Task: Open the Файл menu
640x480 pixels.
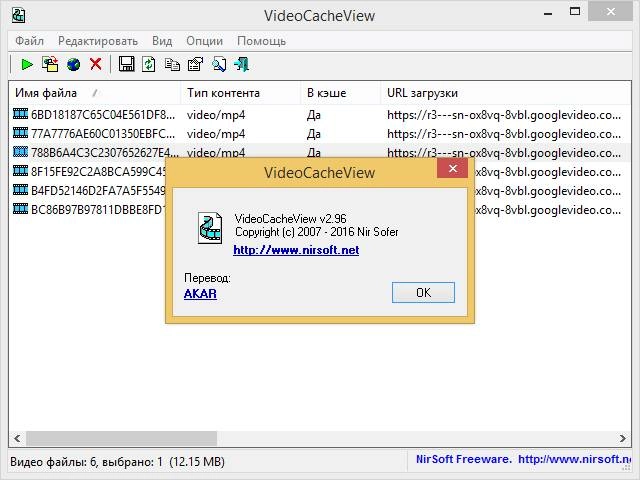Action: point(29,41)
